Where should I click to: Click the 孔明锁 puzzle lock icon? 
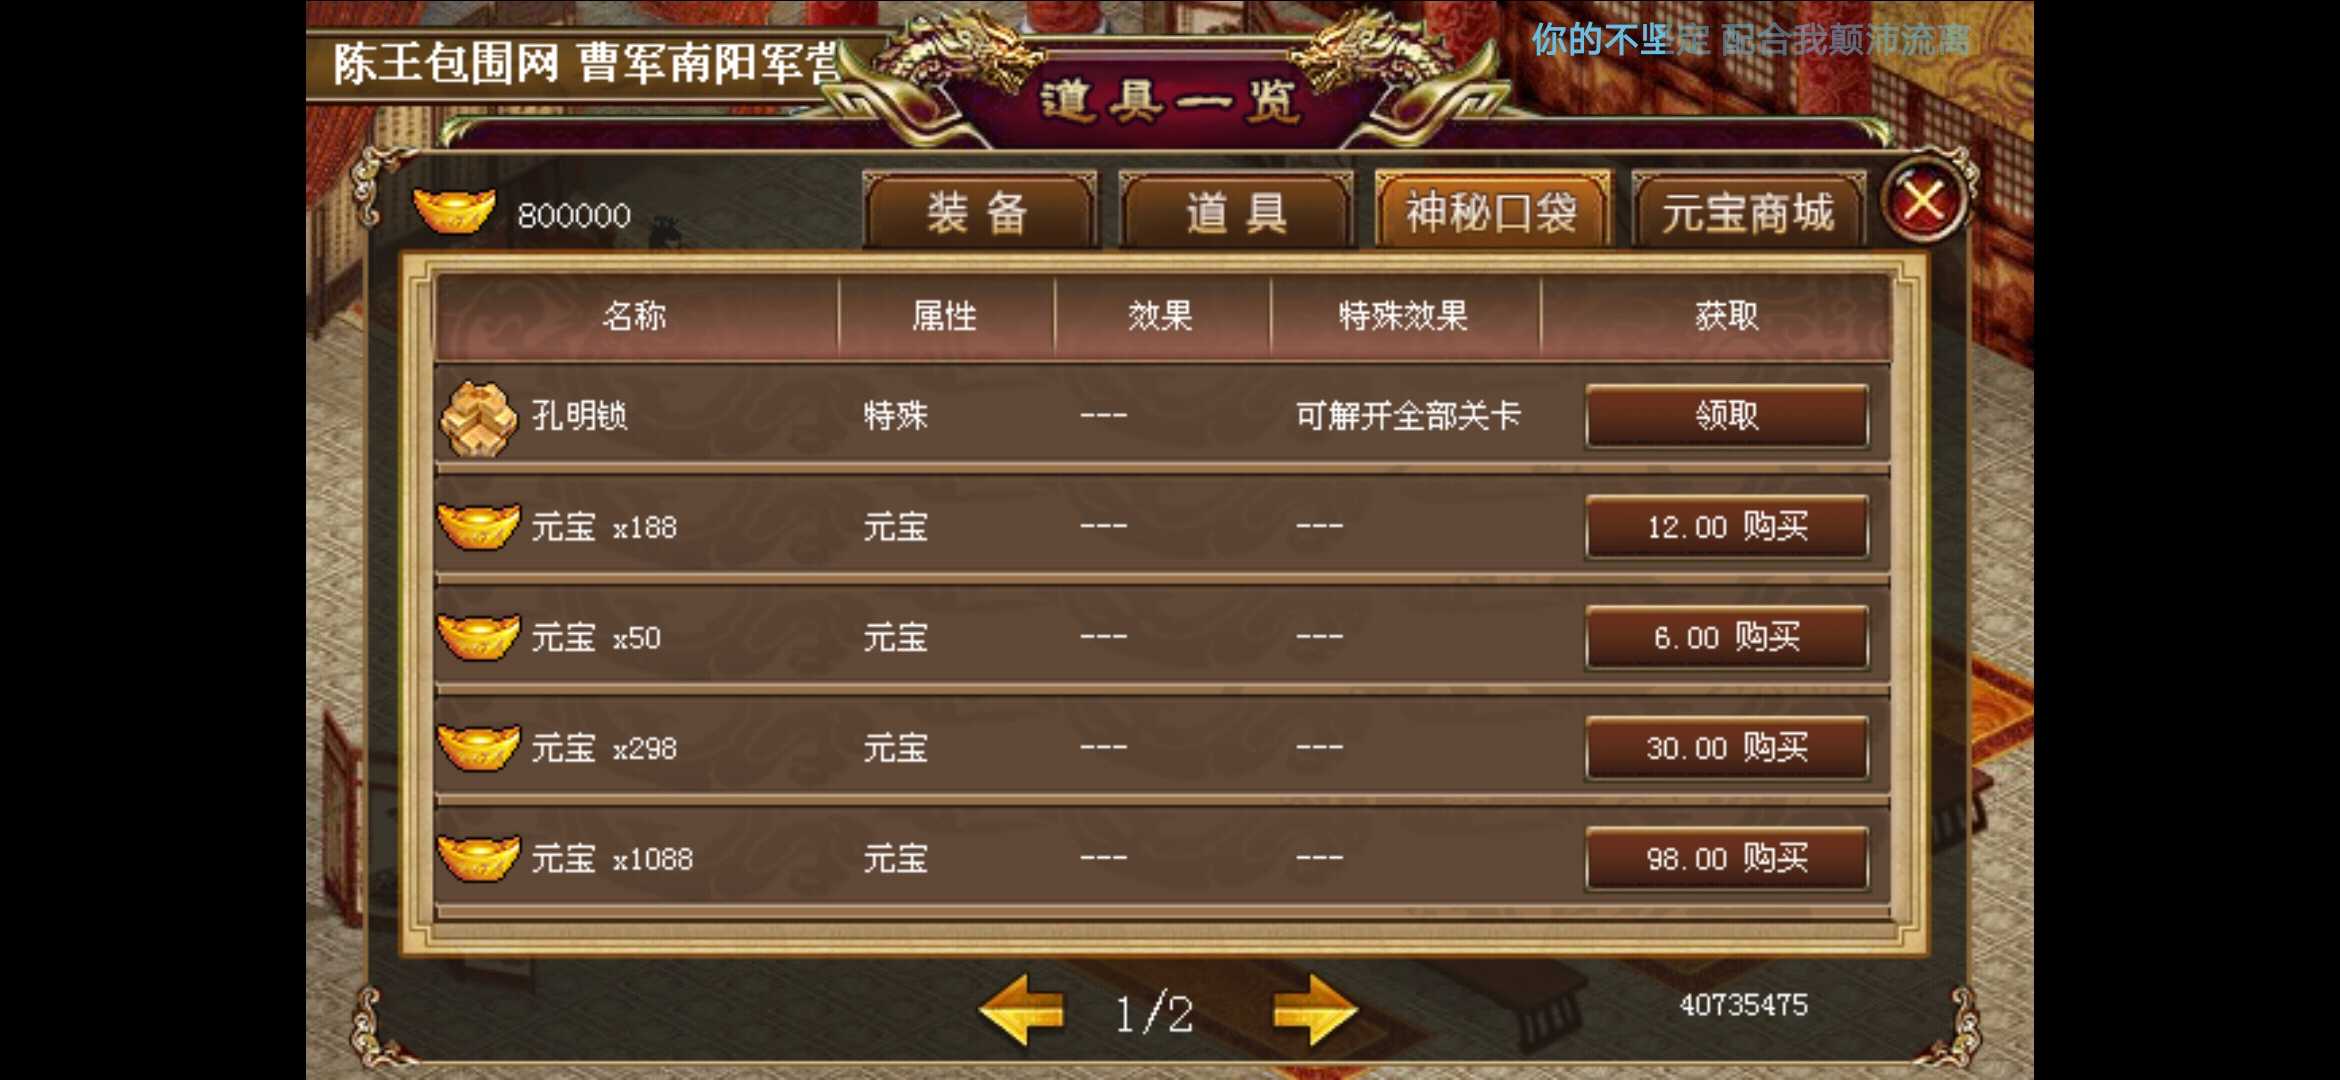click(x=478, y=417)
